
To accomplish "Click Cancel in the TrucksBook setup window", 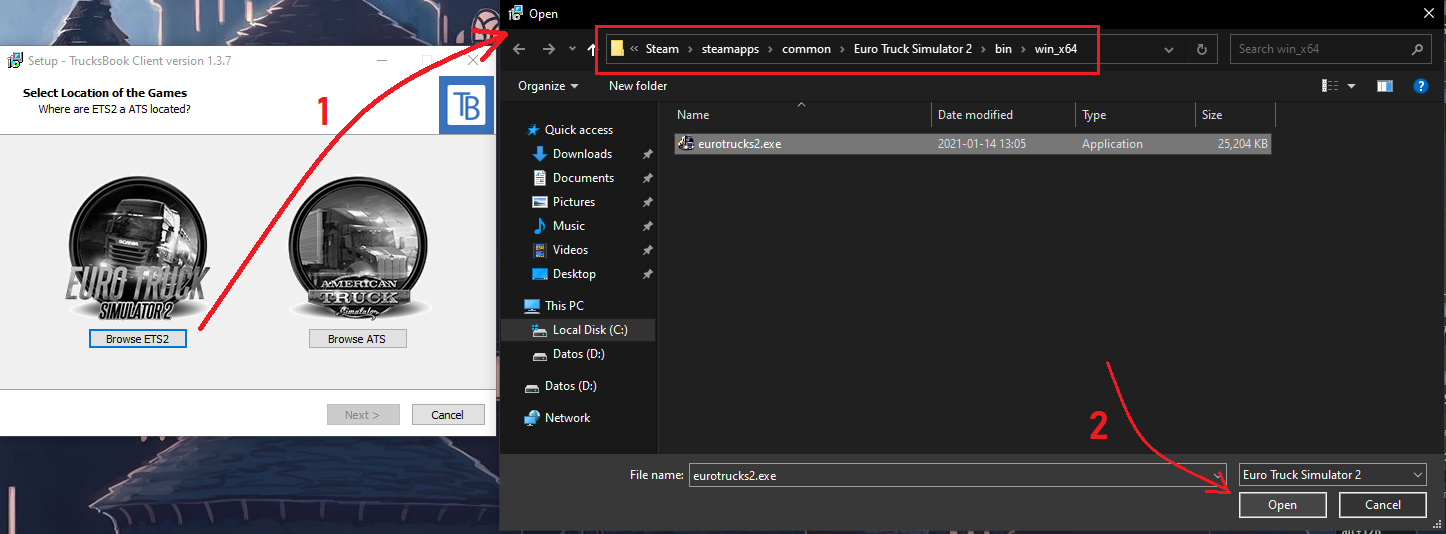I will coord(447,415).
